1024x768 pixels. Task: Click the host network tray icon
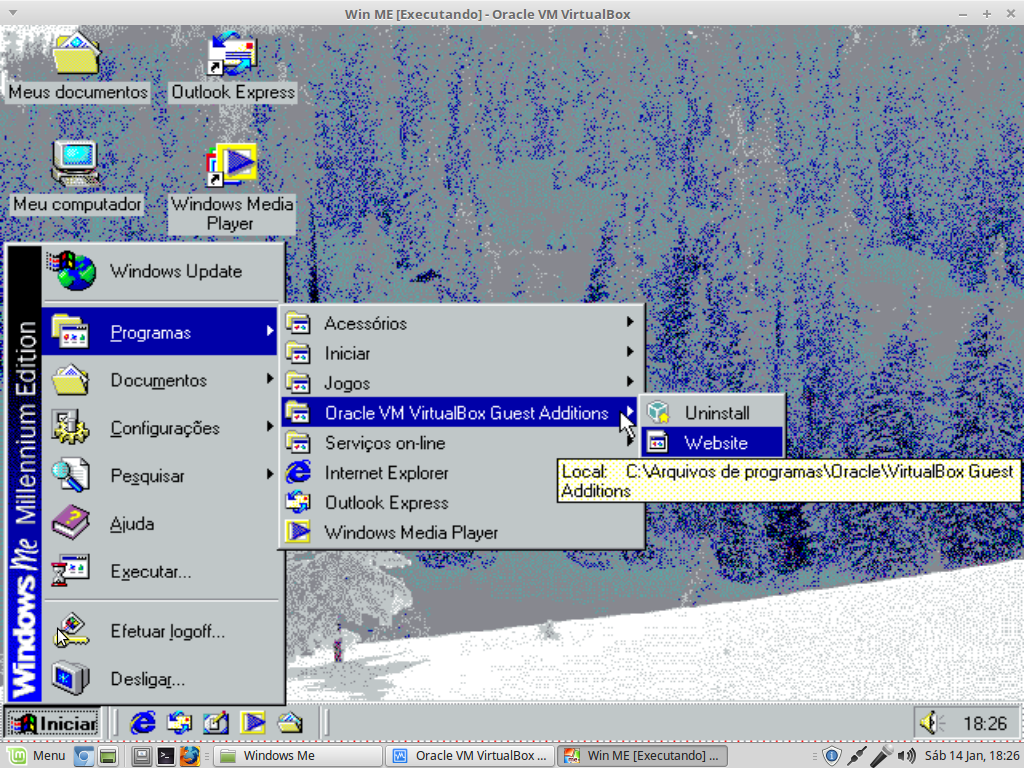(857, 756)
